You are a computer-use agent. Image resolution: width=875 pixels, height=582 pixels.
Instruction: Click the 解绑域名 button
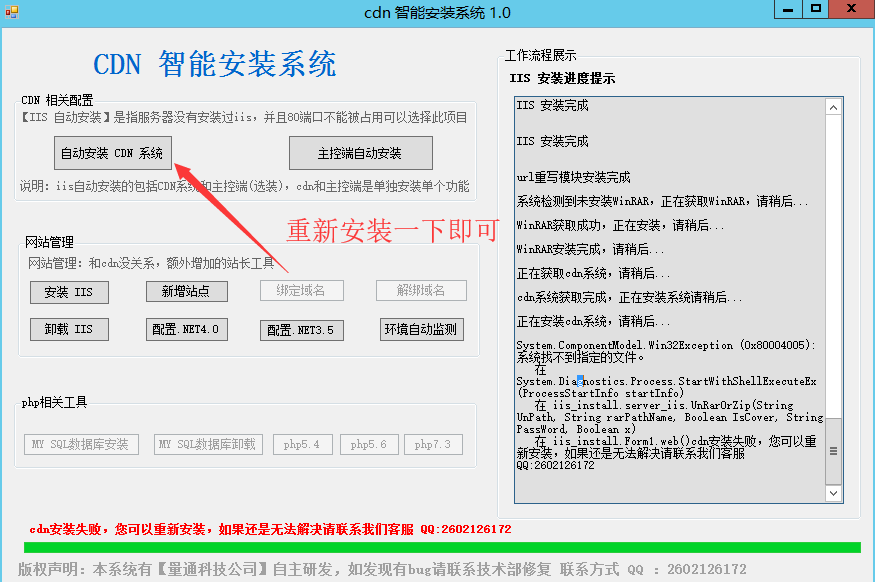point(421,291)
